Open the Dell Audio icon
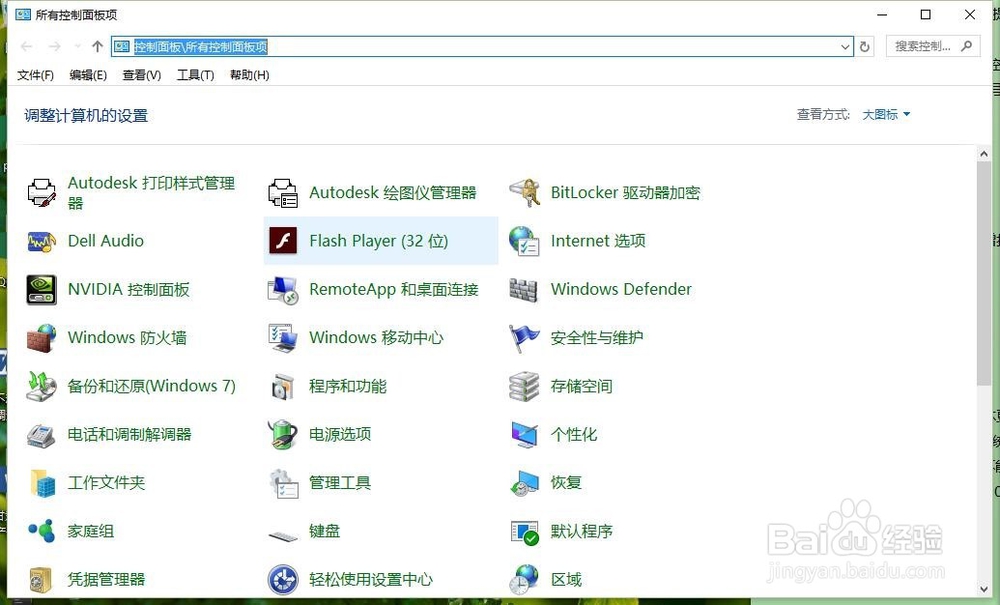This screenshot has height=605, width=1000. [41, 241]
